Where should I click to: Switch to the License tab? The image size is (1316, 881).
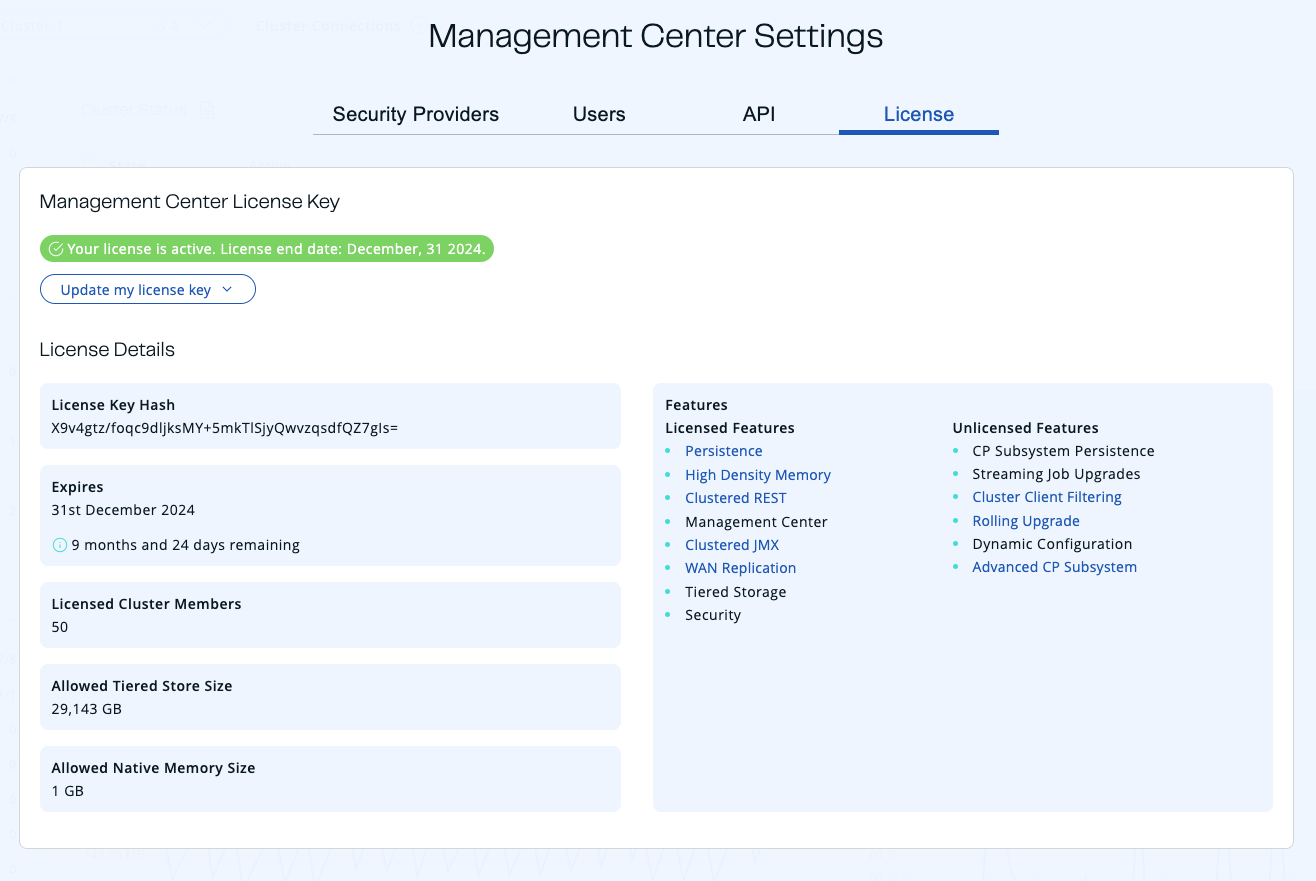click(x=918, y=114)
